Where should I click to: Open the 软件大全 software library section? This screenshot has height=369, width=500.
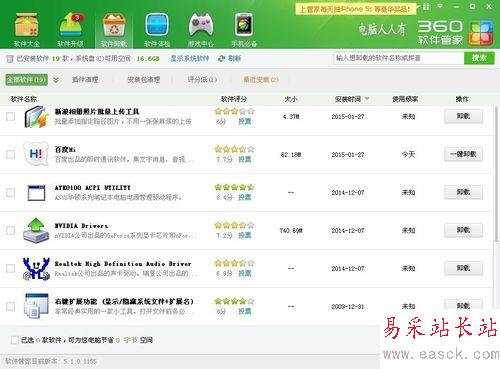click(x=27, y=30)
